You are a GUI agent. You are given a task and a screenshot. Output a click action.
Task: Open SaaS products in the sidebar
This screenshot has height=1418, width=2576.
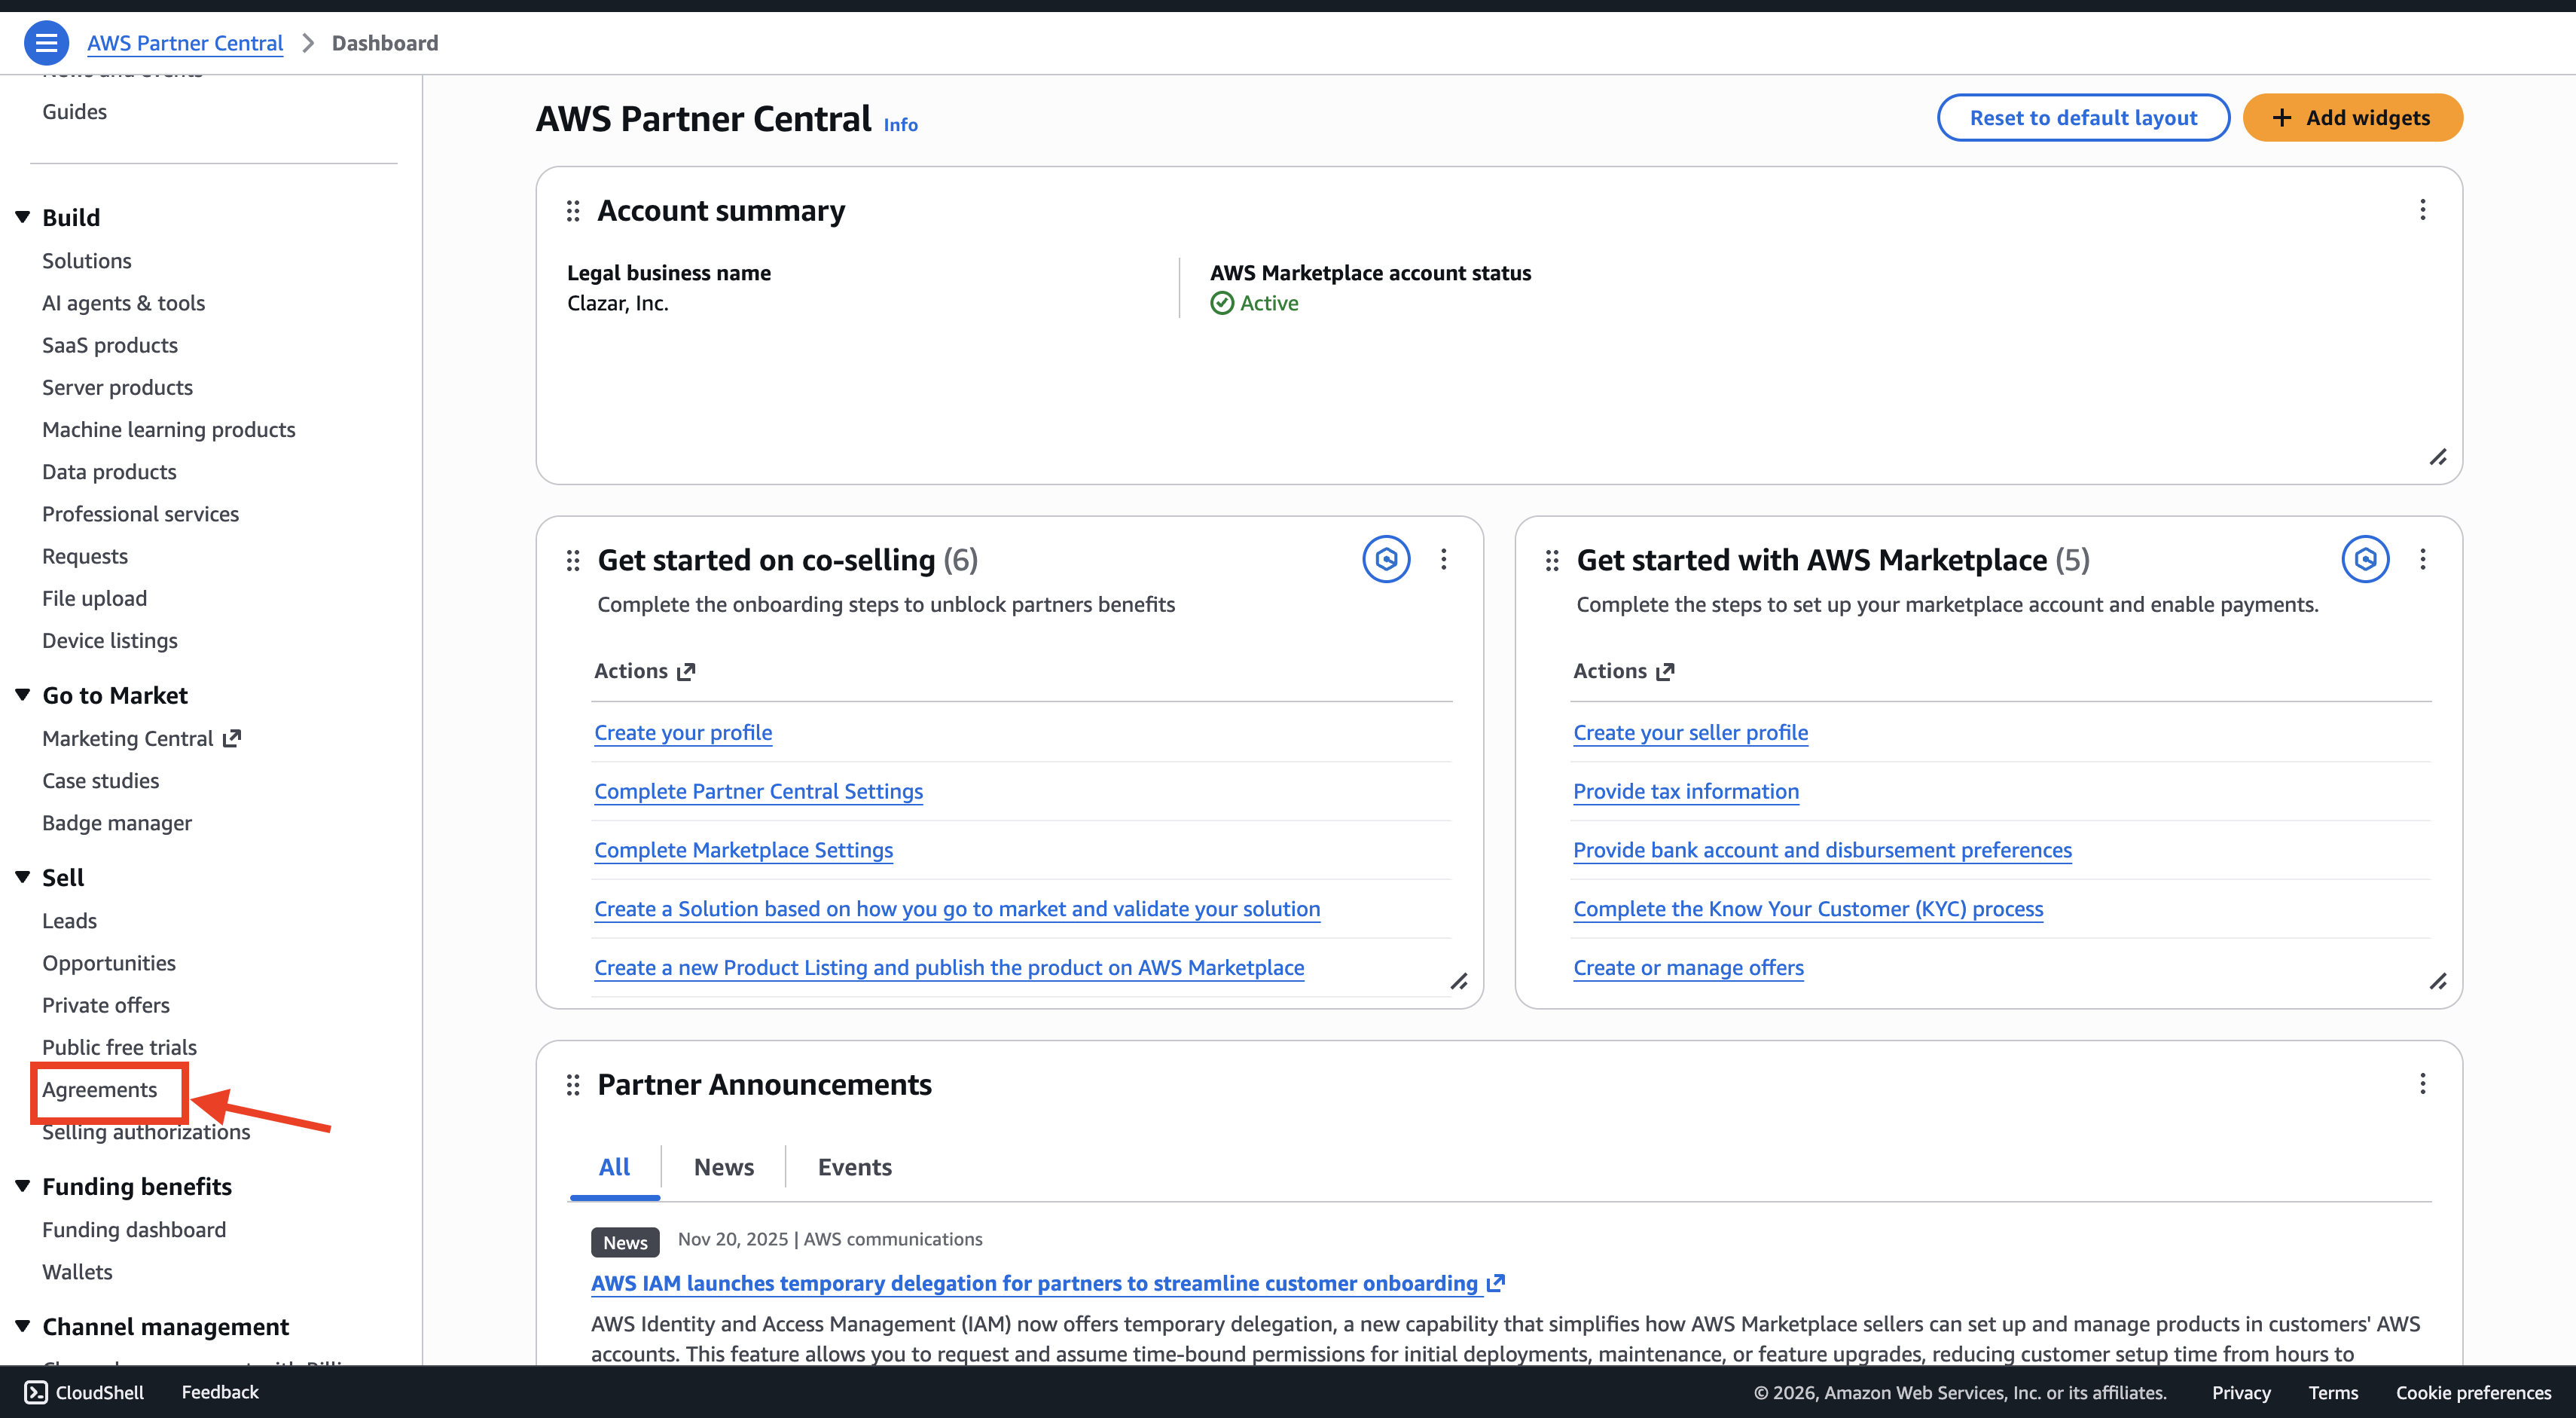point(110,345)
